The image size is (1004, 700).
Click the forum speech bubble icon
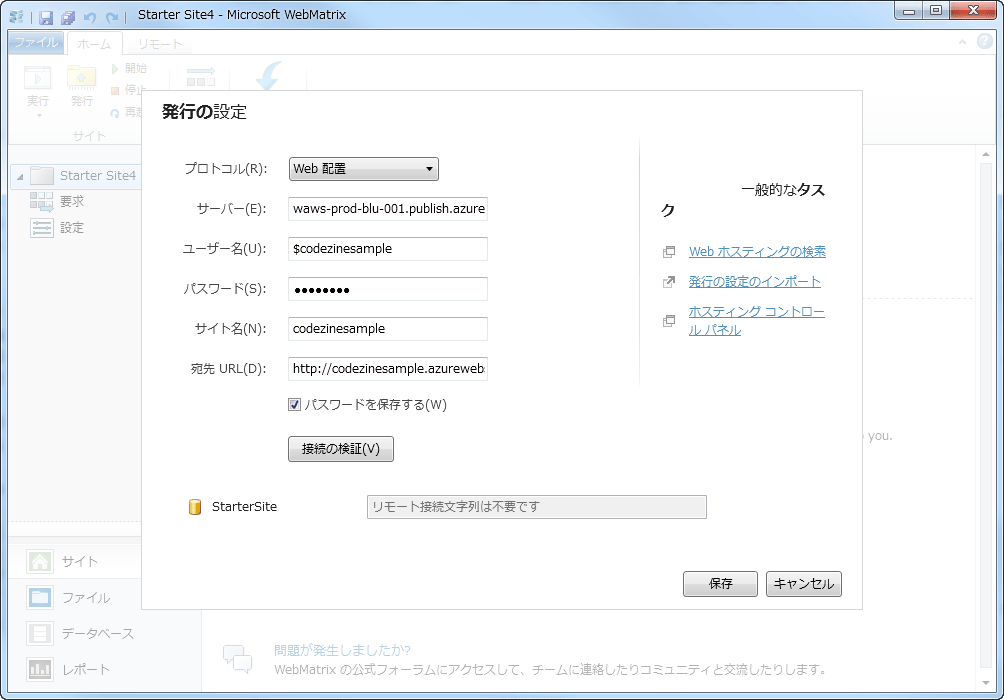click(x=238, y=658)
